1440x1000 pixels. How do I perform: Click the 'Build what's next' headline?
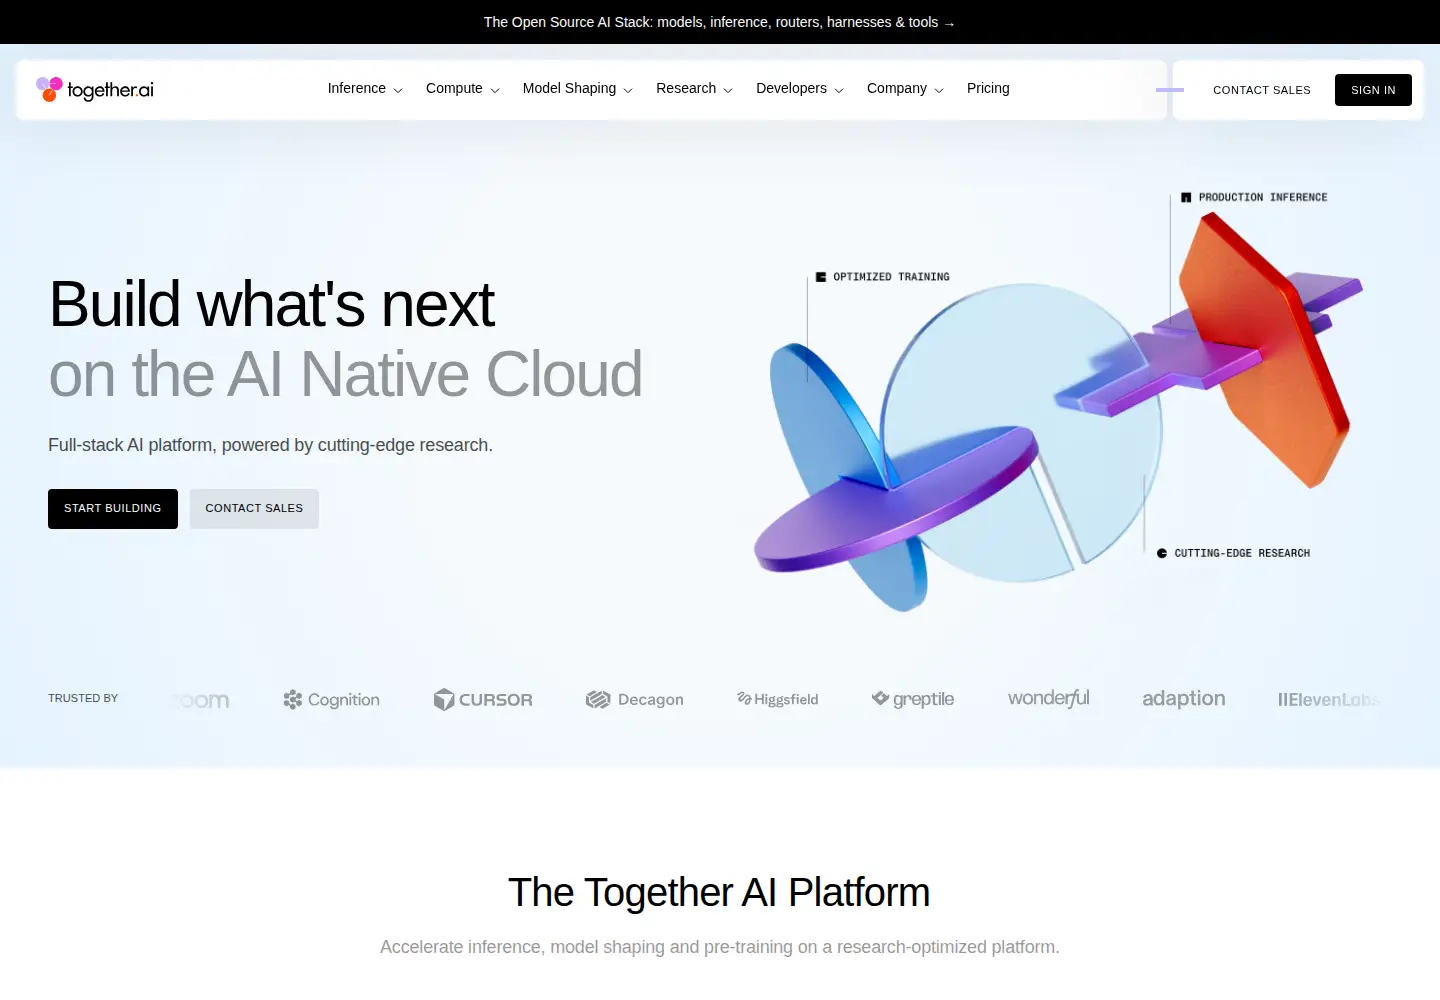tap(272, 304)
